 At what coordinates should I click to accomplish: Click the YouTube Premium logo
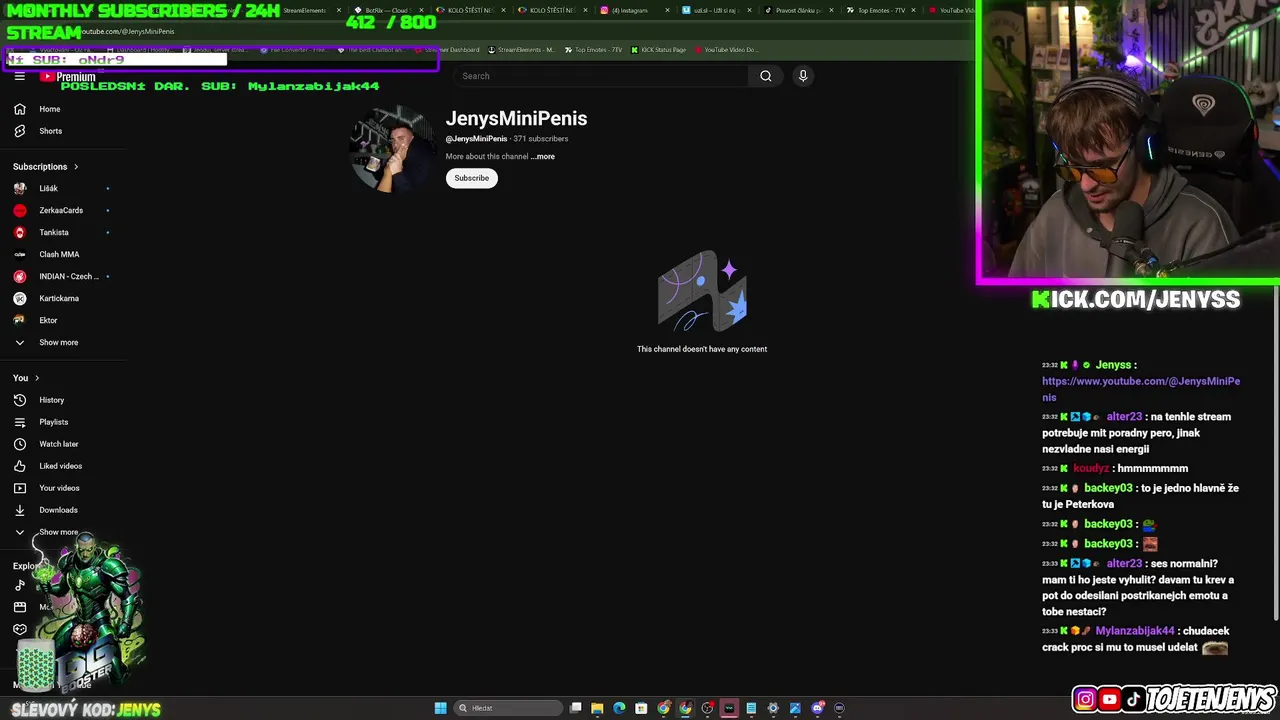click(68, 76)
